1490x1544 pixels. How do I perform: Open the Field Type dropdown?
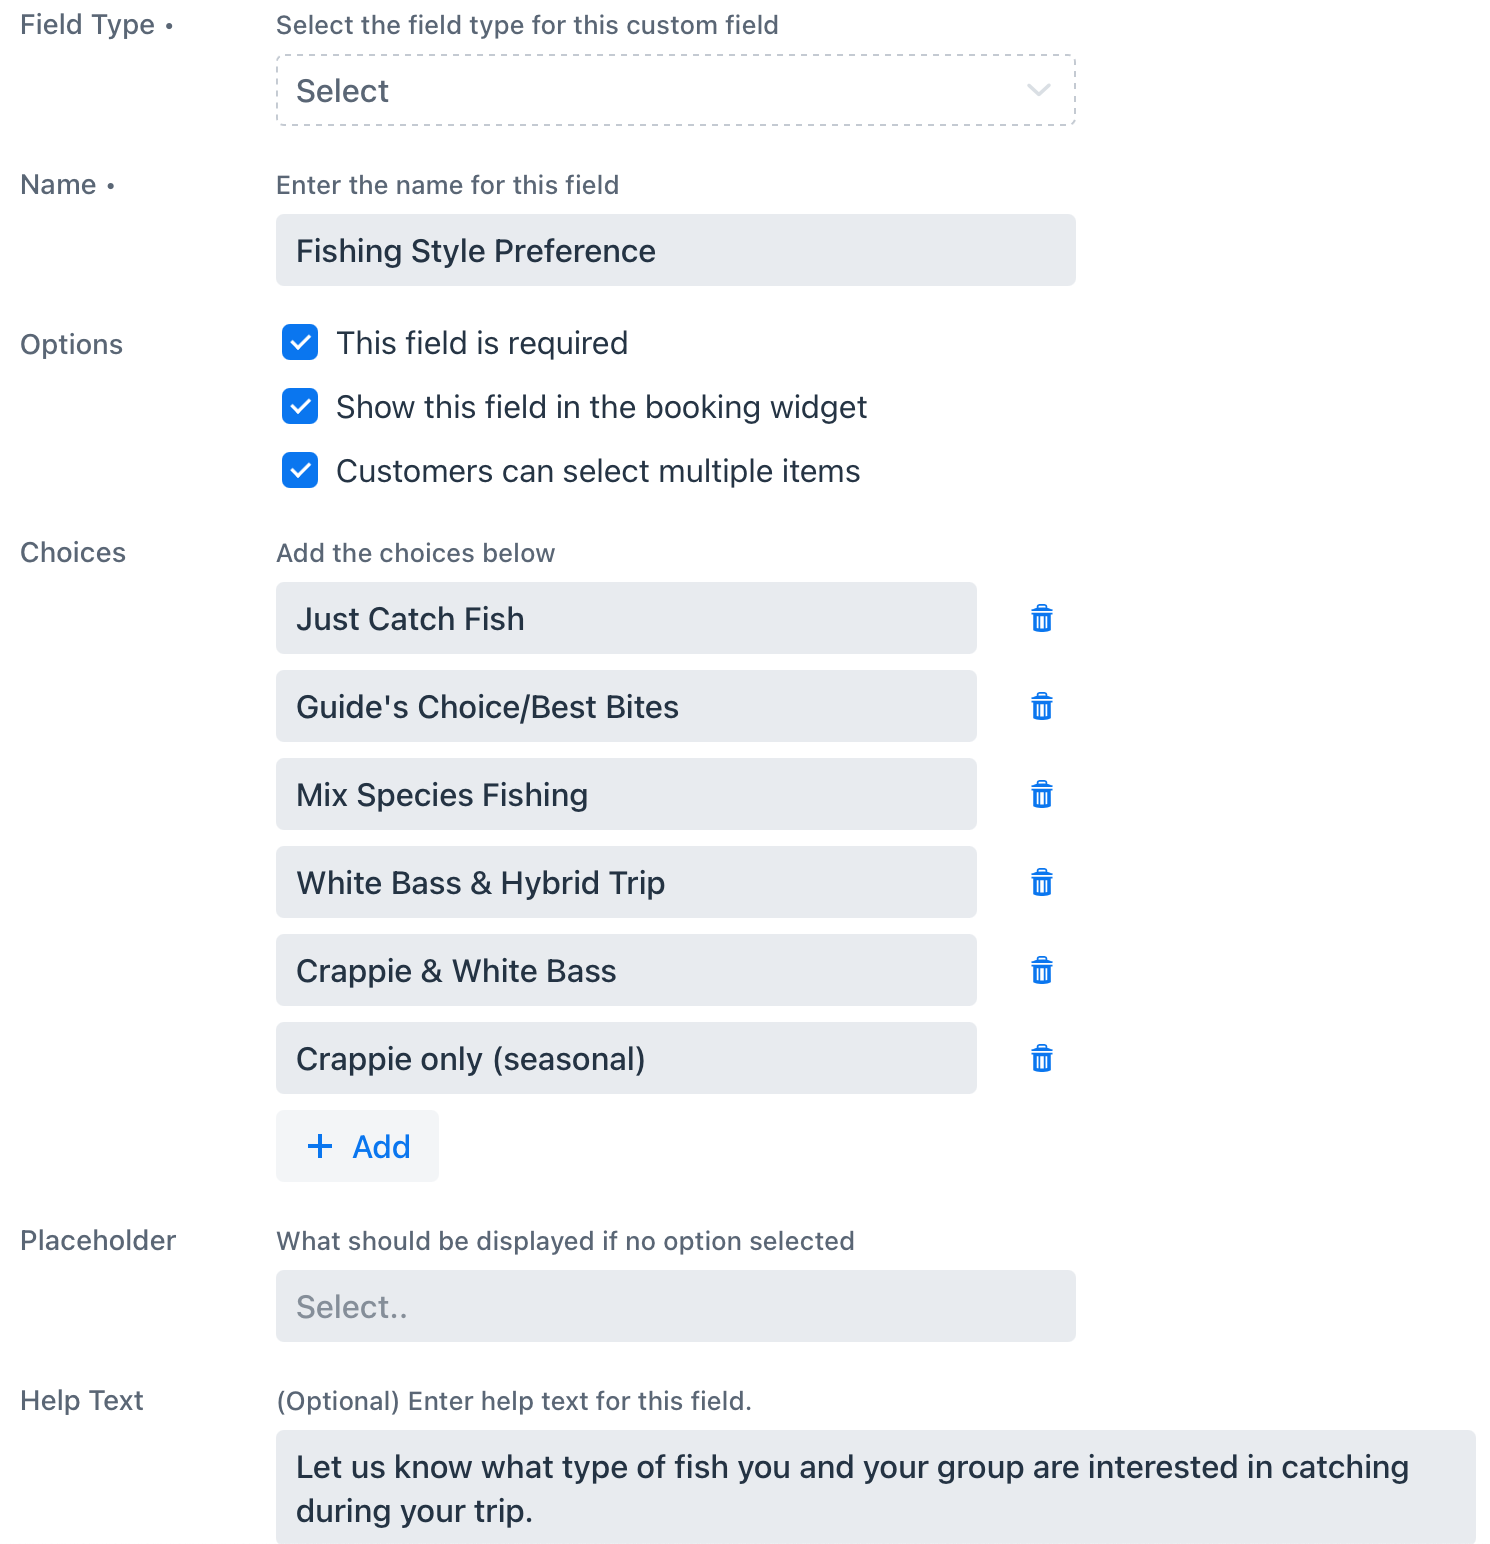(x=676, y=90)
